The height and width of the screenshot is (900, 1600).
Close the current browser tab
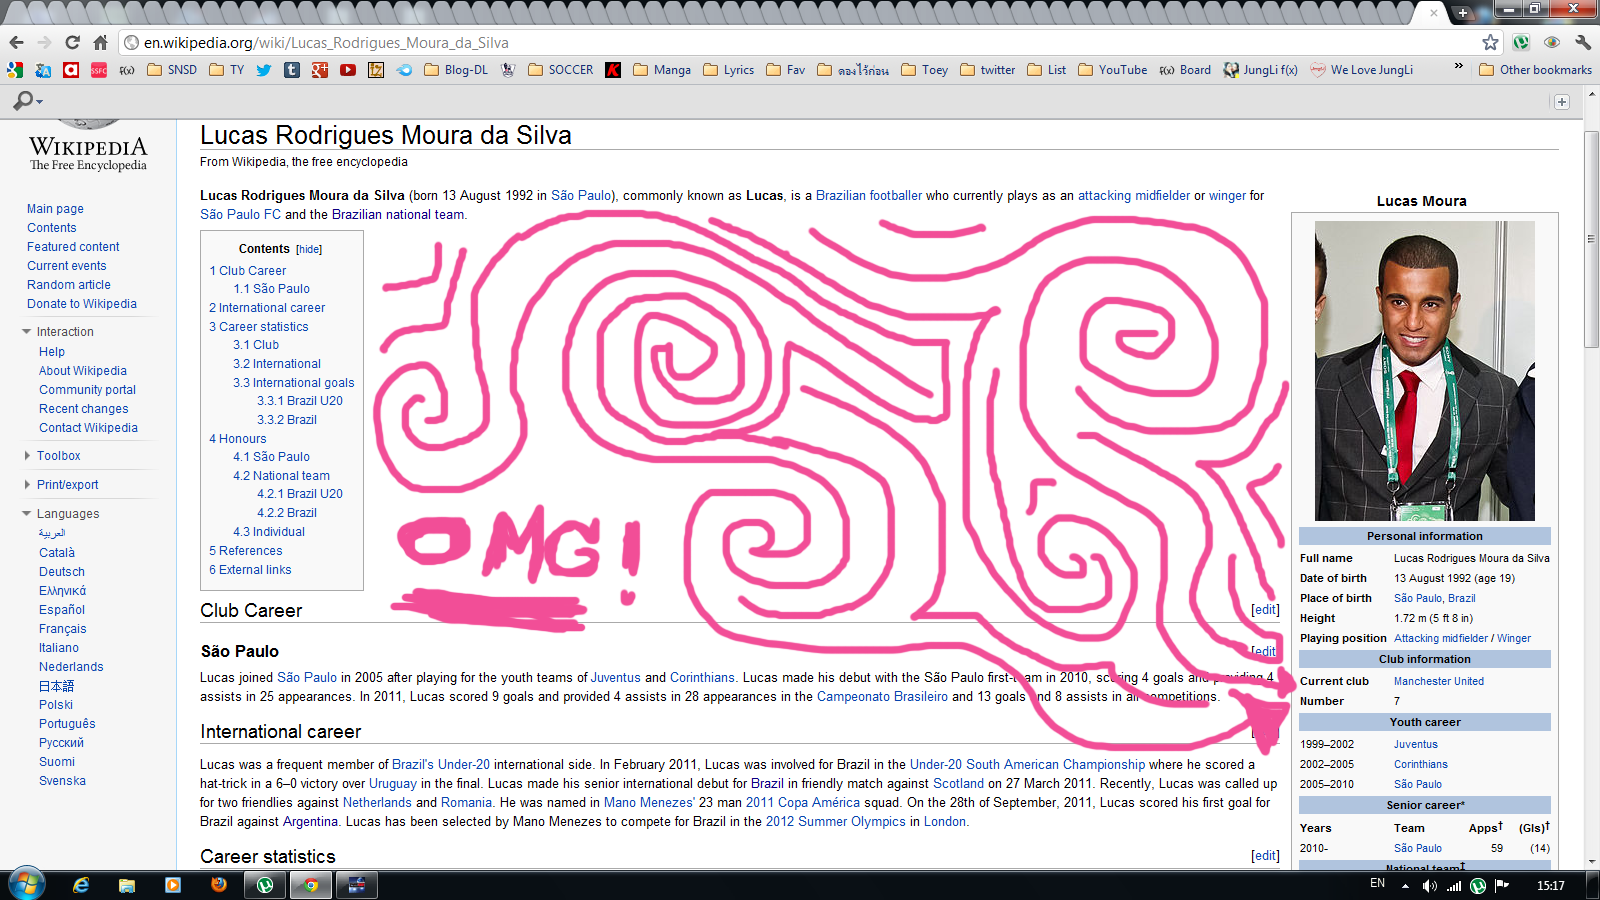(1434, 13)
